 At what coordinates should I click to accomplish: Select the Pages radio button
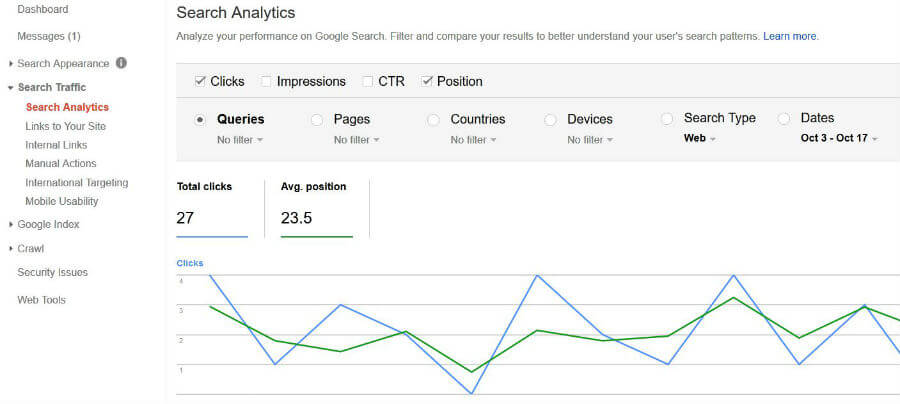(317, 119)
